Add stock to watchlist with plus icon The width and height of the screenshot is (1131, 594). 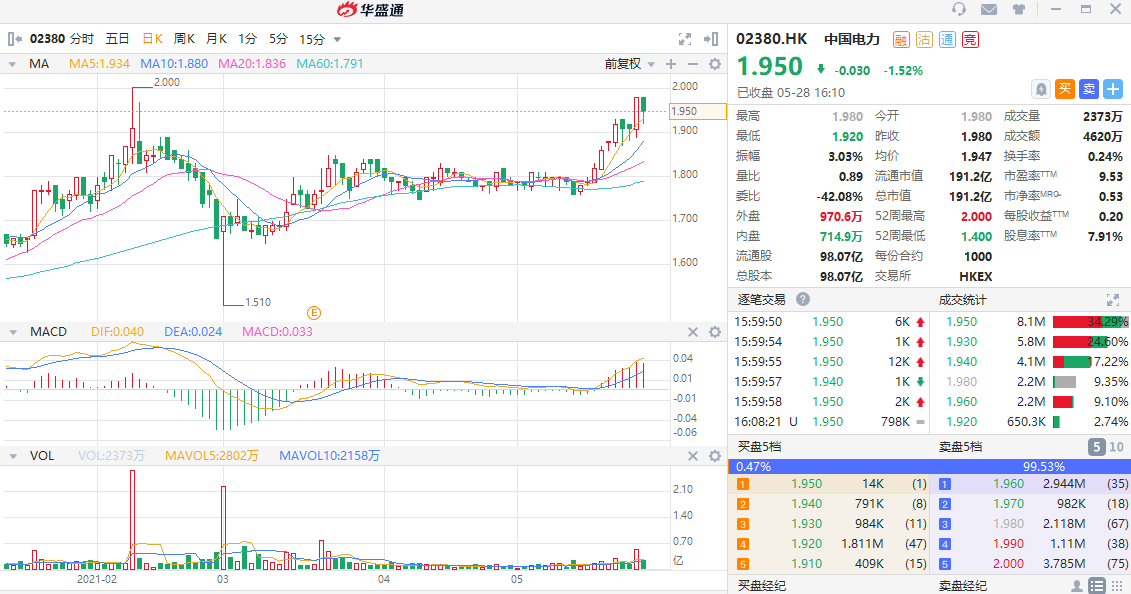1113,89
